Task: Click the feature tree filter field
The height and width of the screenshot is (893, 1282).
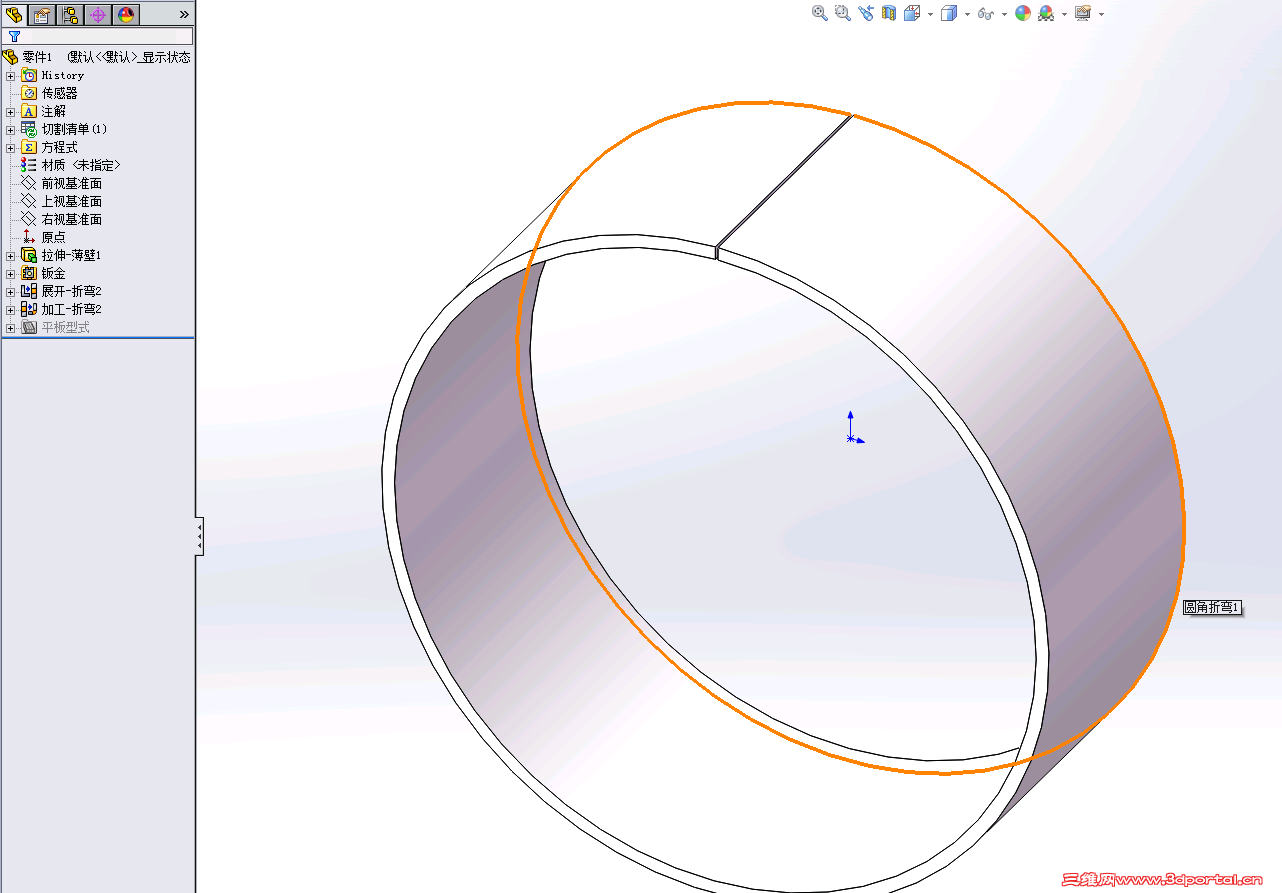Action: (x=98, y=36)
